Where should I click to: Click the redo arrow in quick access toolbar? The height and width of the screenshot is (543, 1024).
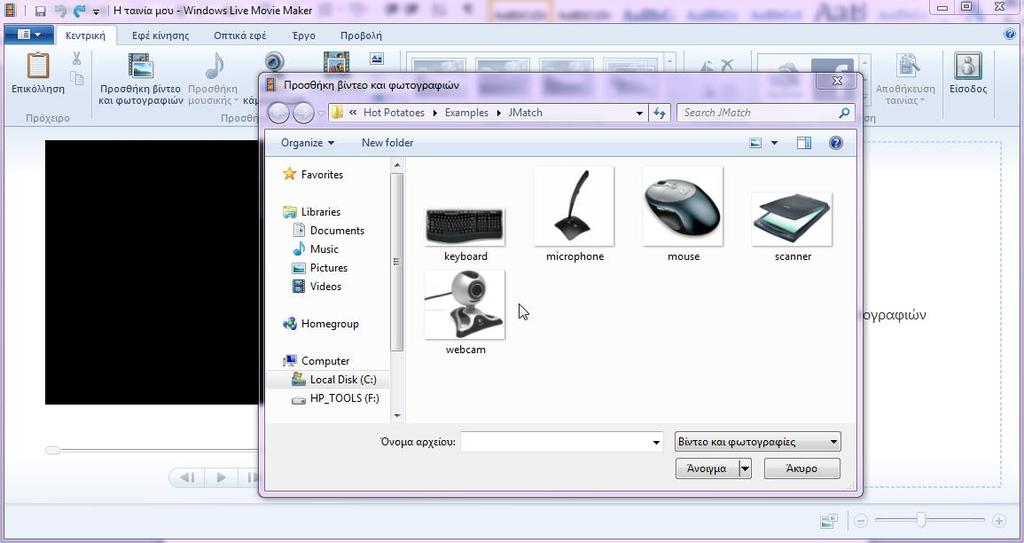pos(80,10)
